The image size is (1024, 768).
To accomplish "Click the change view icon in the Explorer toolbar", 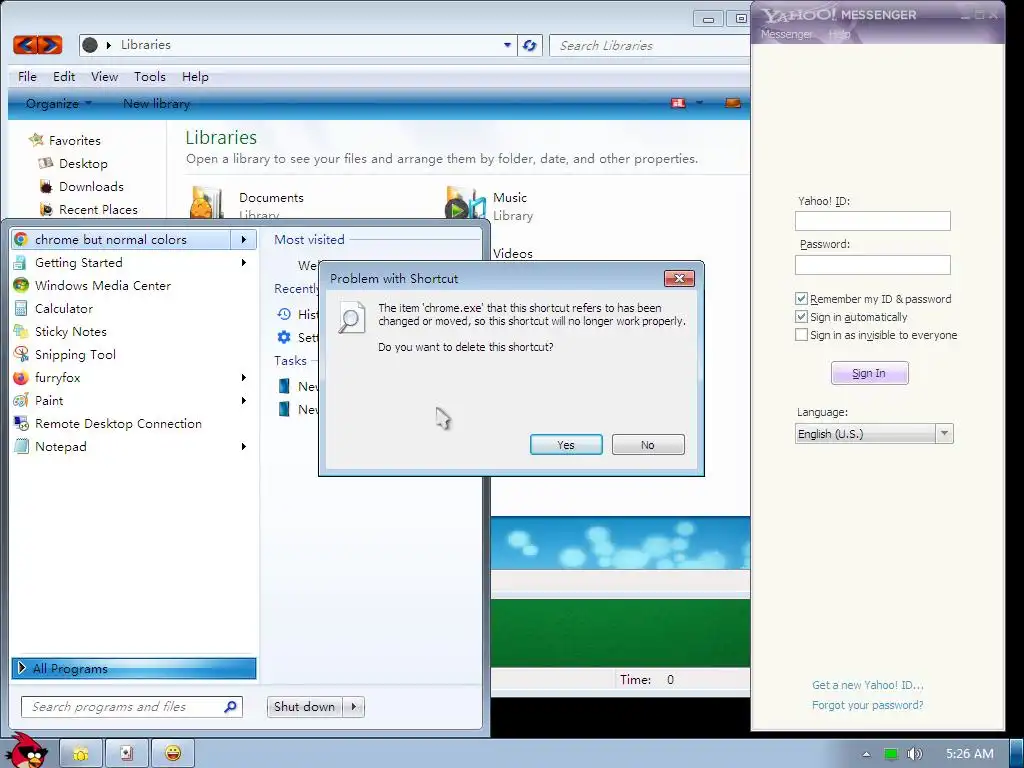I will (679, 103).
